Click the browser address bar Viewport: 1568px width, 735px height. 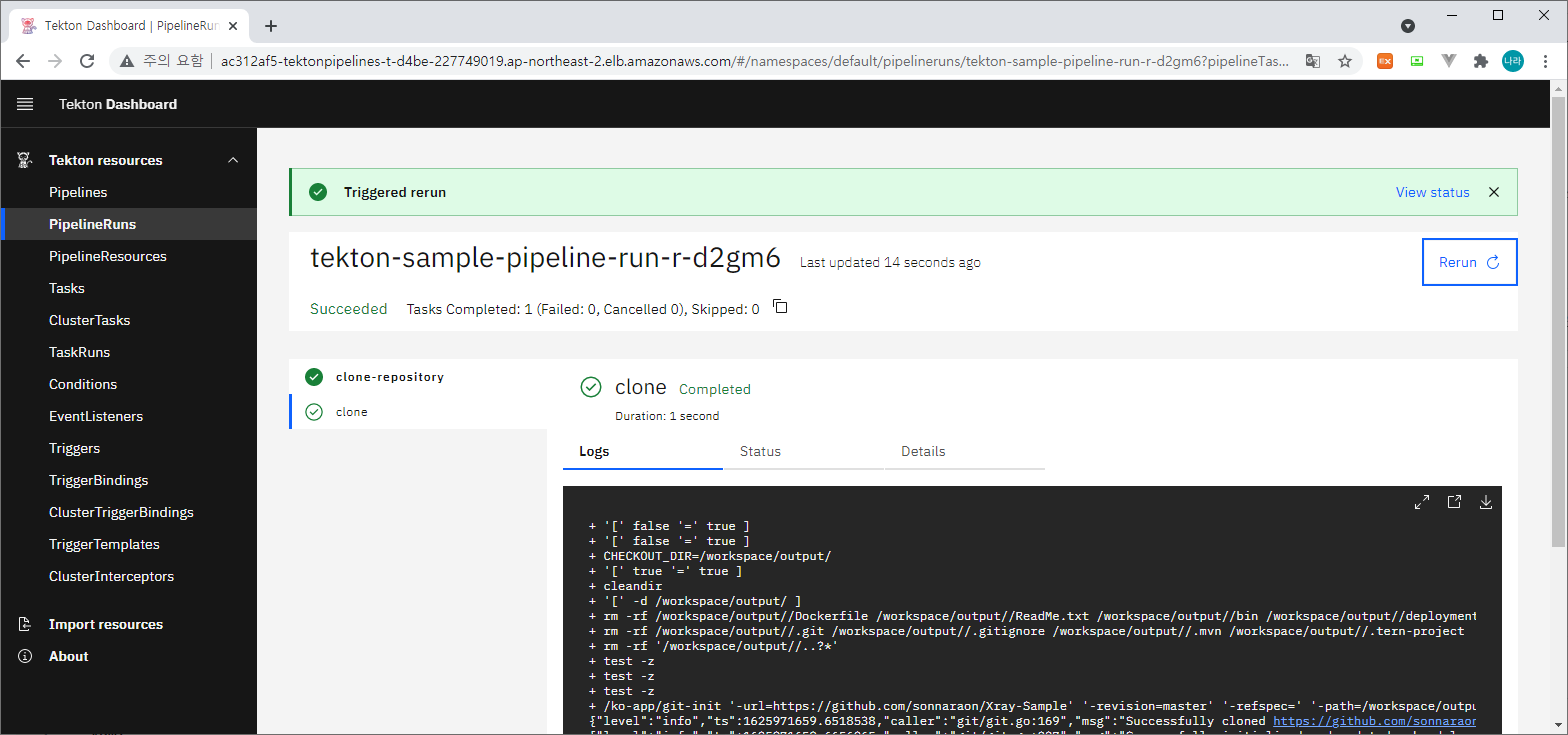755,61
